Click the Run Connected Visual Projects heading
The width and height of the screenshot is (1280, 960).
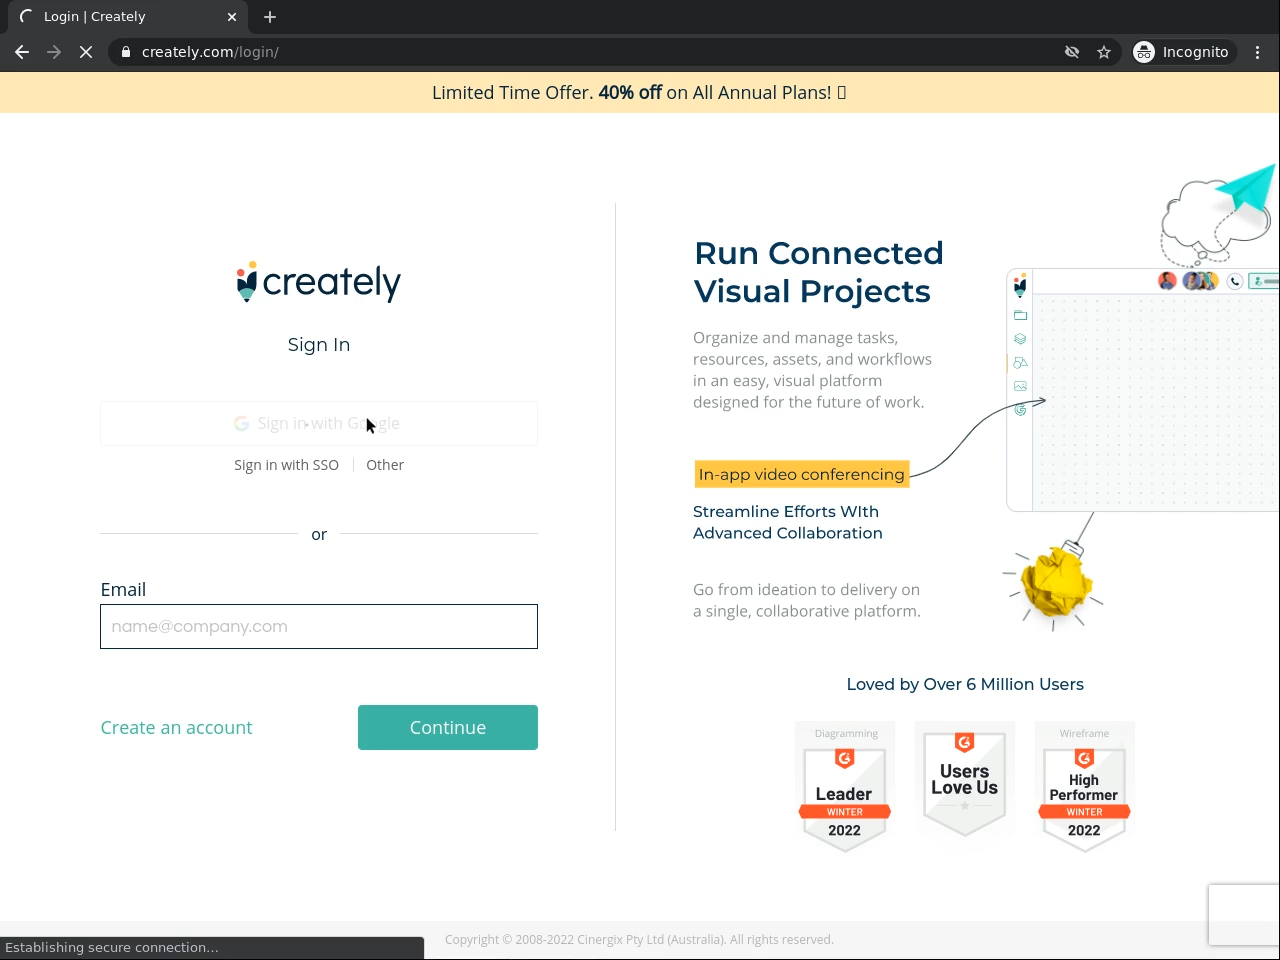819,272
